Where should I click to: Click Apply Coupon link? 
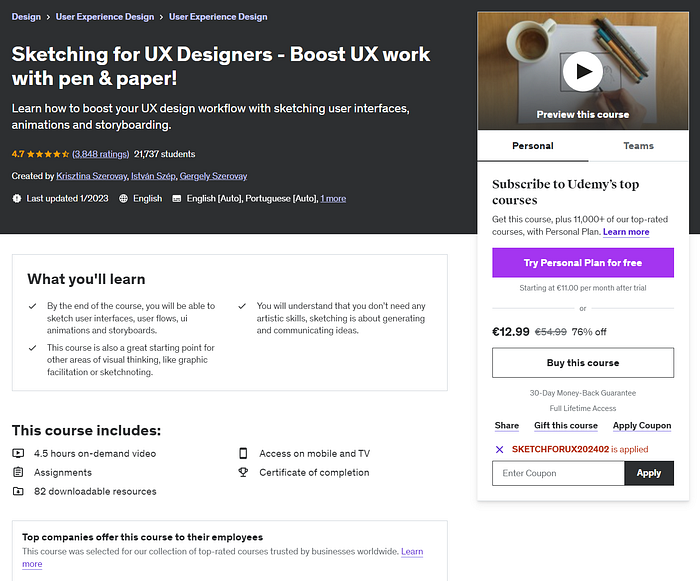click(642, 426)
